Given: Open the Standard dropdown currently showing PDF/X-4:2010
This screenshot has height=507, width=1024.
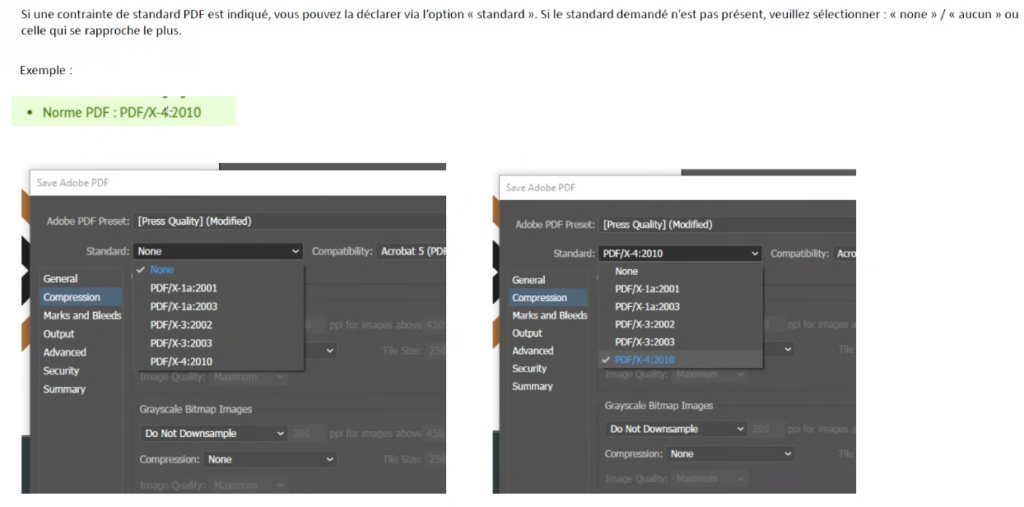Looking at the screenshot, I should (679, 254).
